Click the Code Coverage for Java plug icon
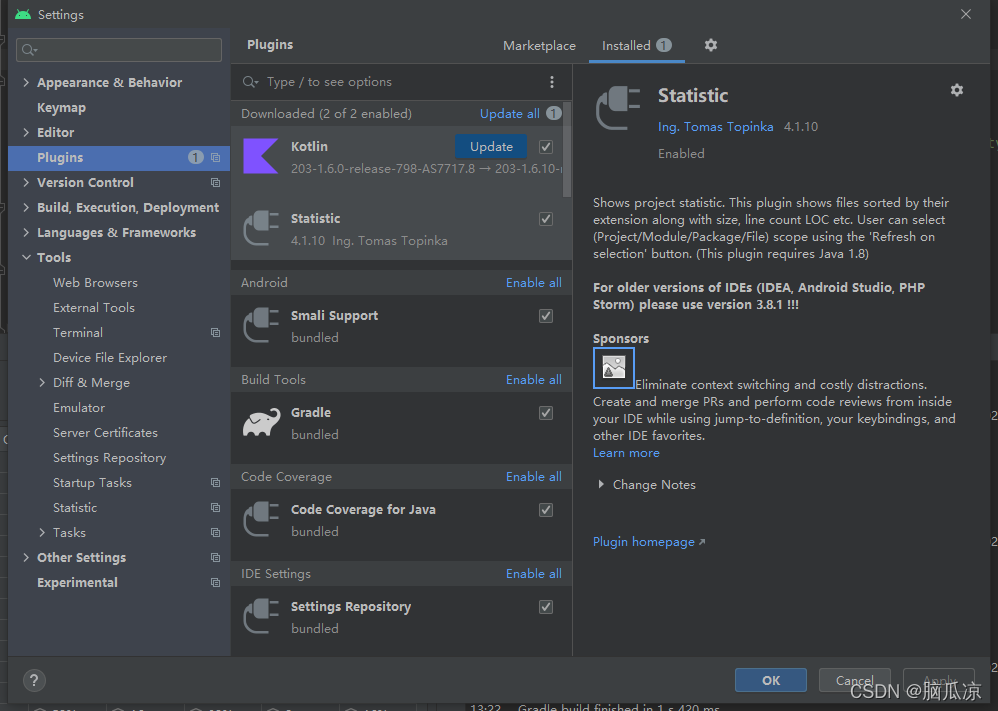The image size is (998, 711). pyautogui.click(x=261, y=519)
